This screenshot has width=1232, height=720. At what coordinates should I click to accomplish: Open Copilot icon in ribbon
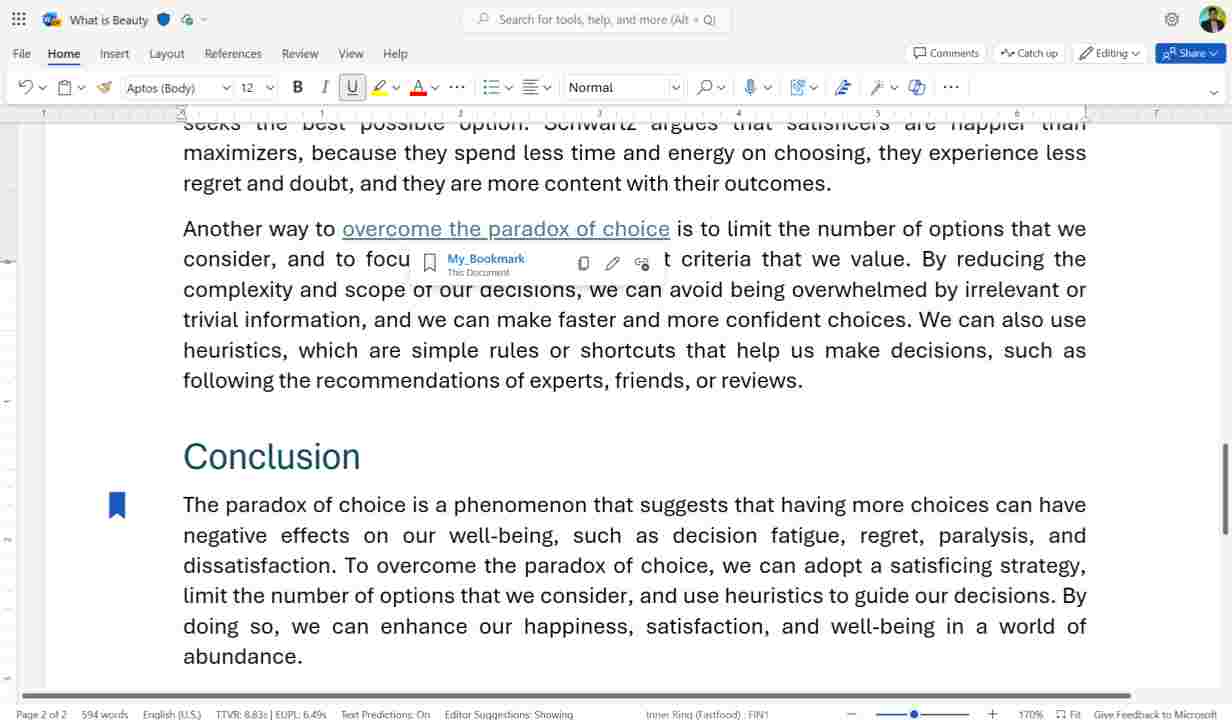click(x=917, y=87)
